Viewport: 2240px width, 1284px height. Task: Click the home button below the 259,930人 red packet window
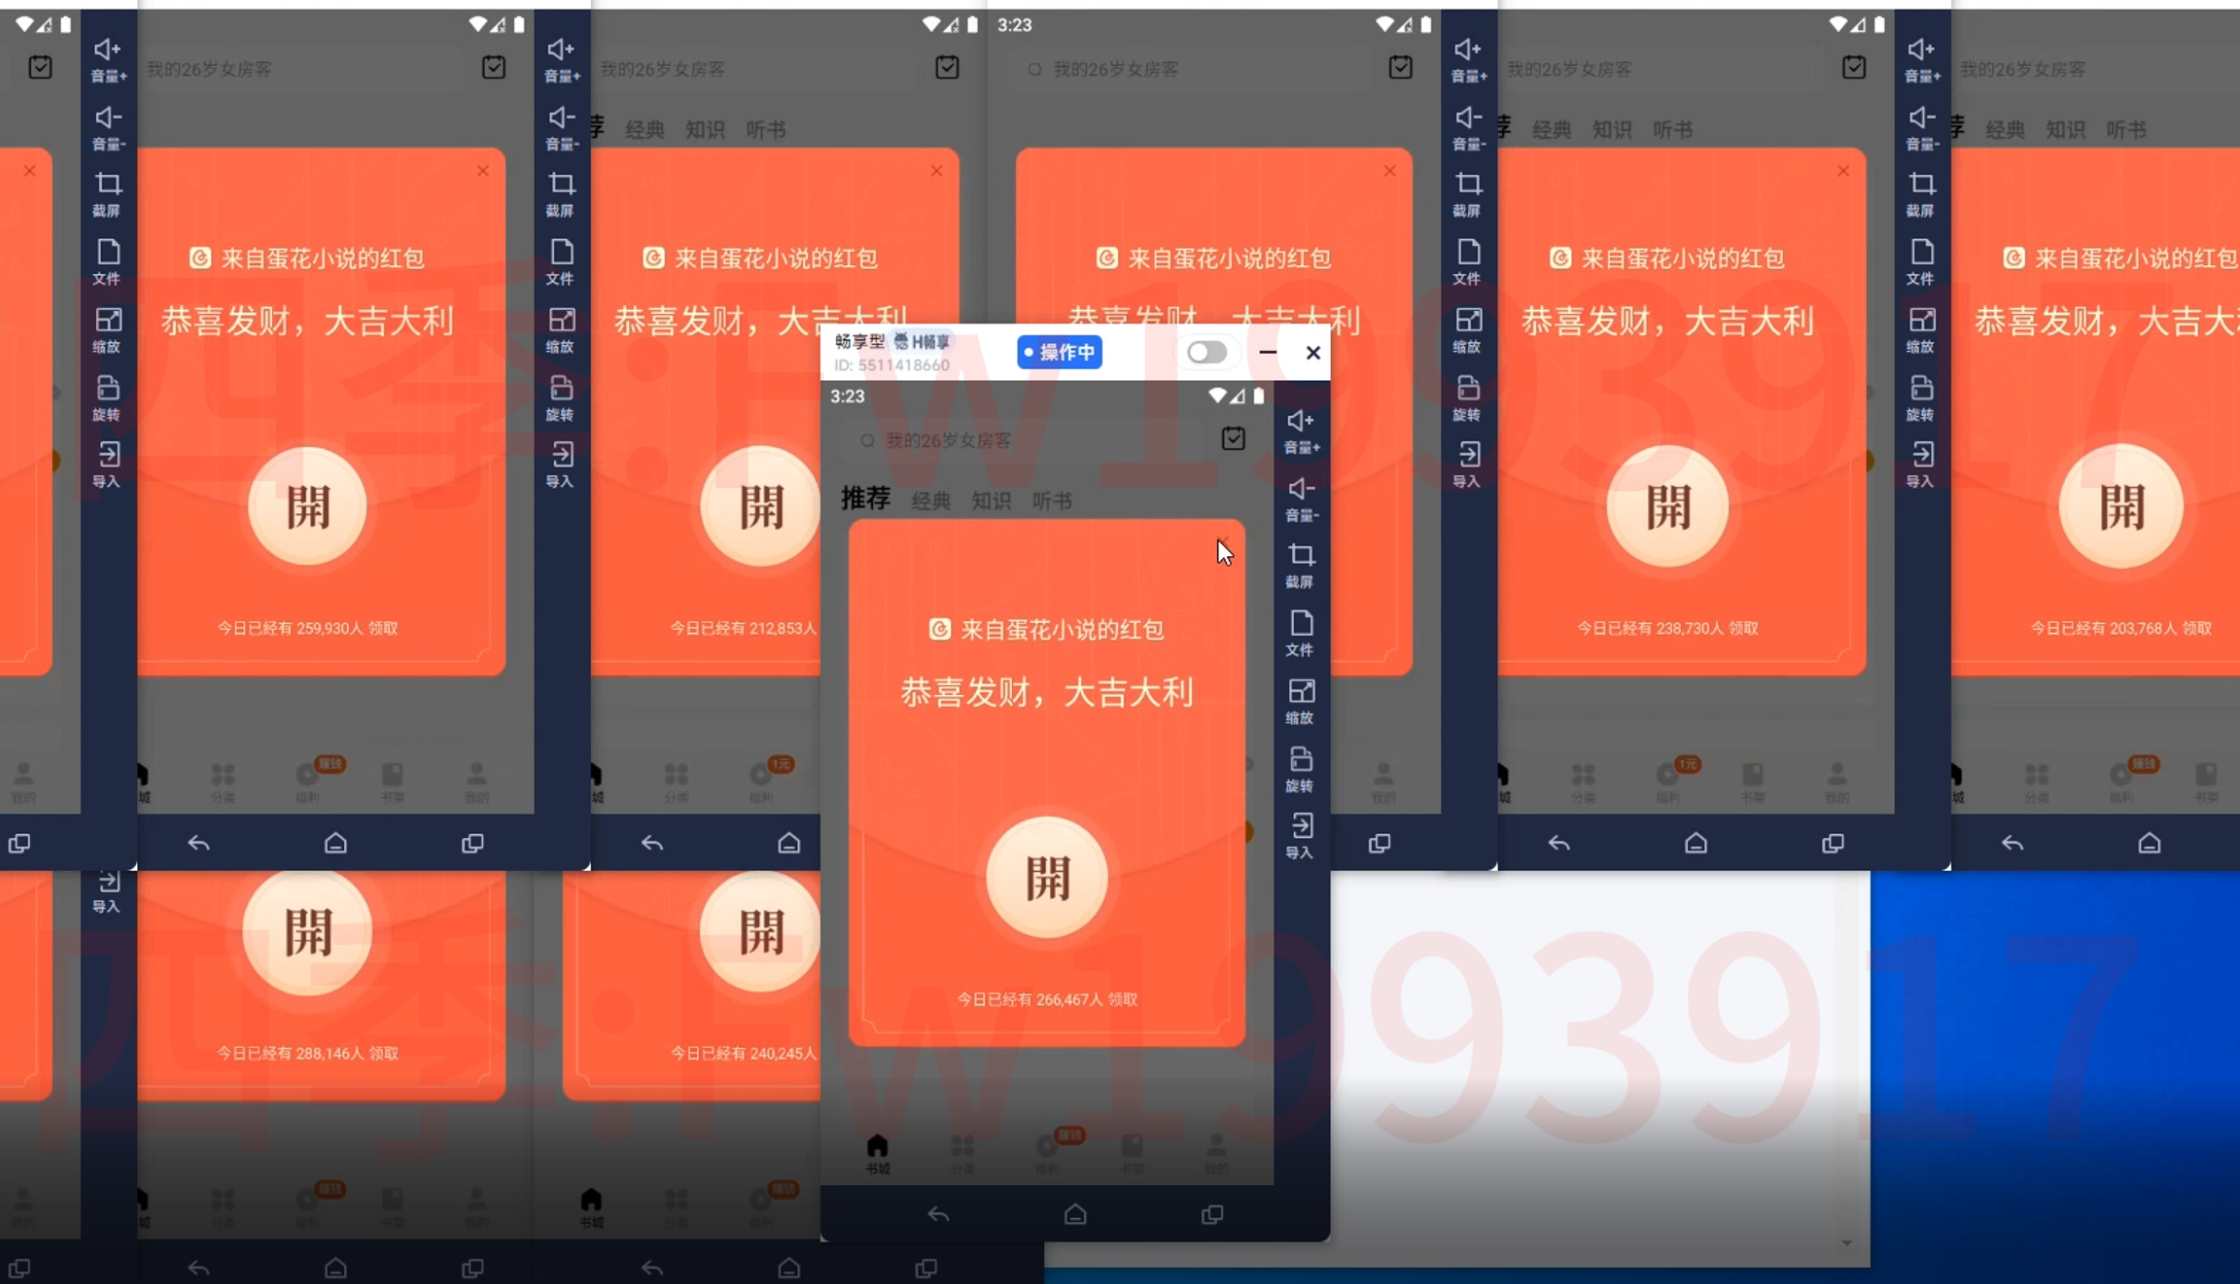coord(336,843)
